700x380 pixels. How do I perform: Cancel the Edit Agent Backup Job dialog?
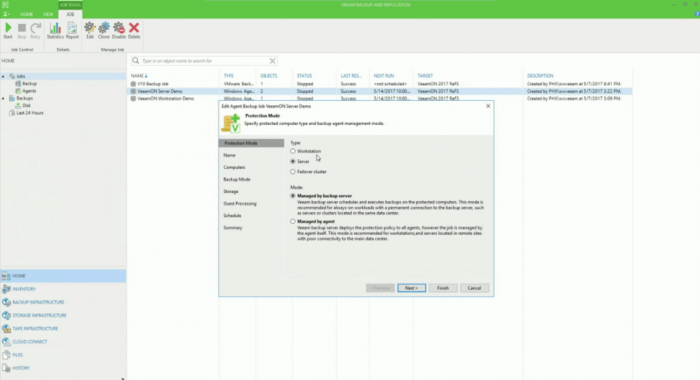tap(474, 288)
